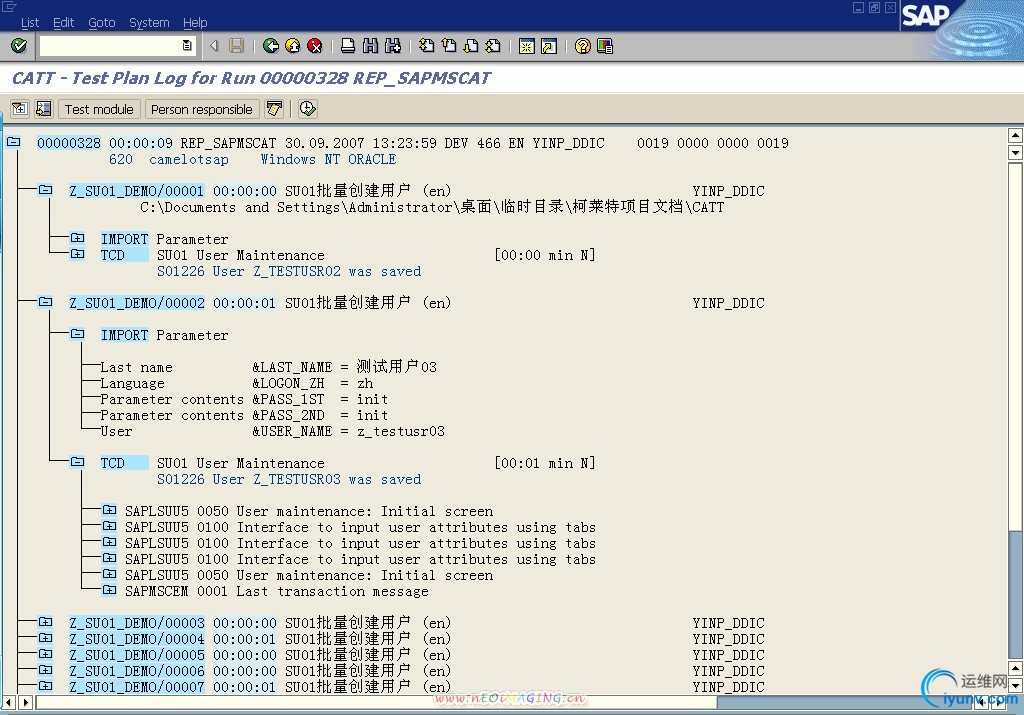The image size is (1024, 715).
Task: Click the note icon after Person responsible
Action: click(274, 109)
